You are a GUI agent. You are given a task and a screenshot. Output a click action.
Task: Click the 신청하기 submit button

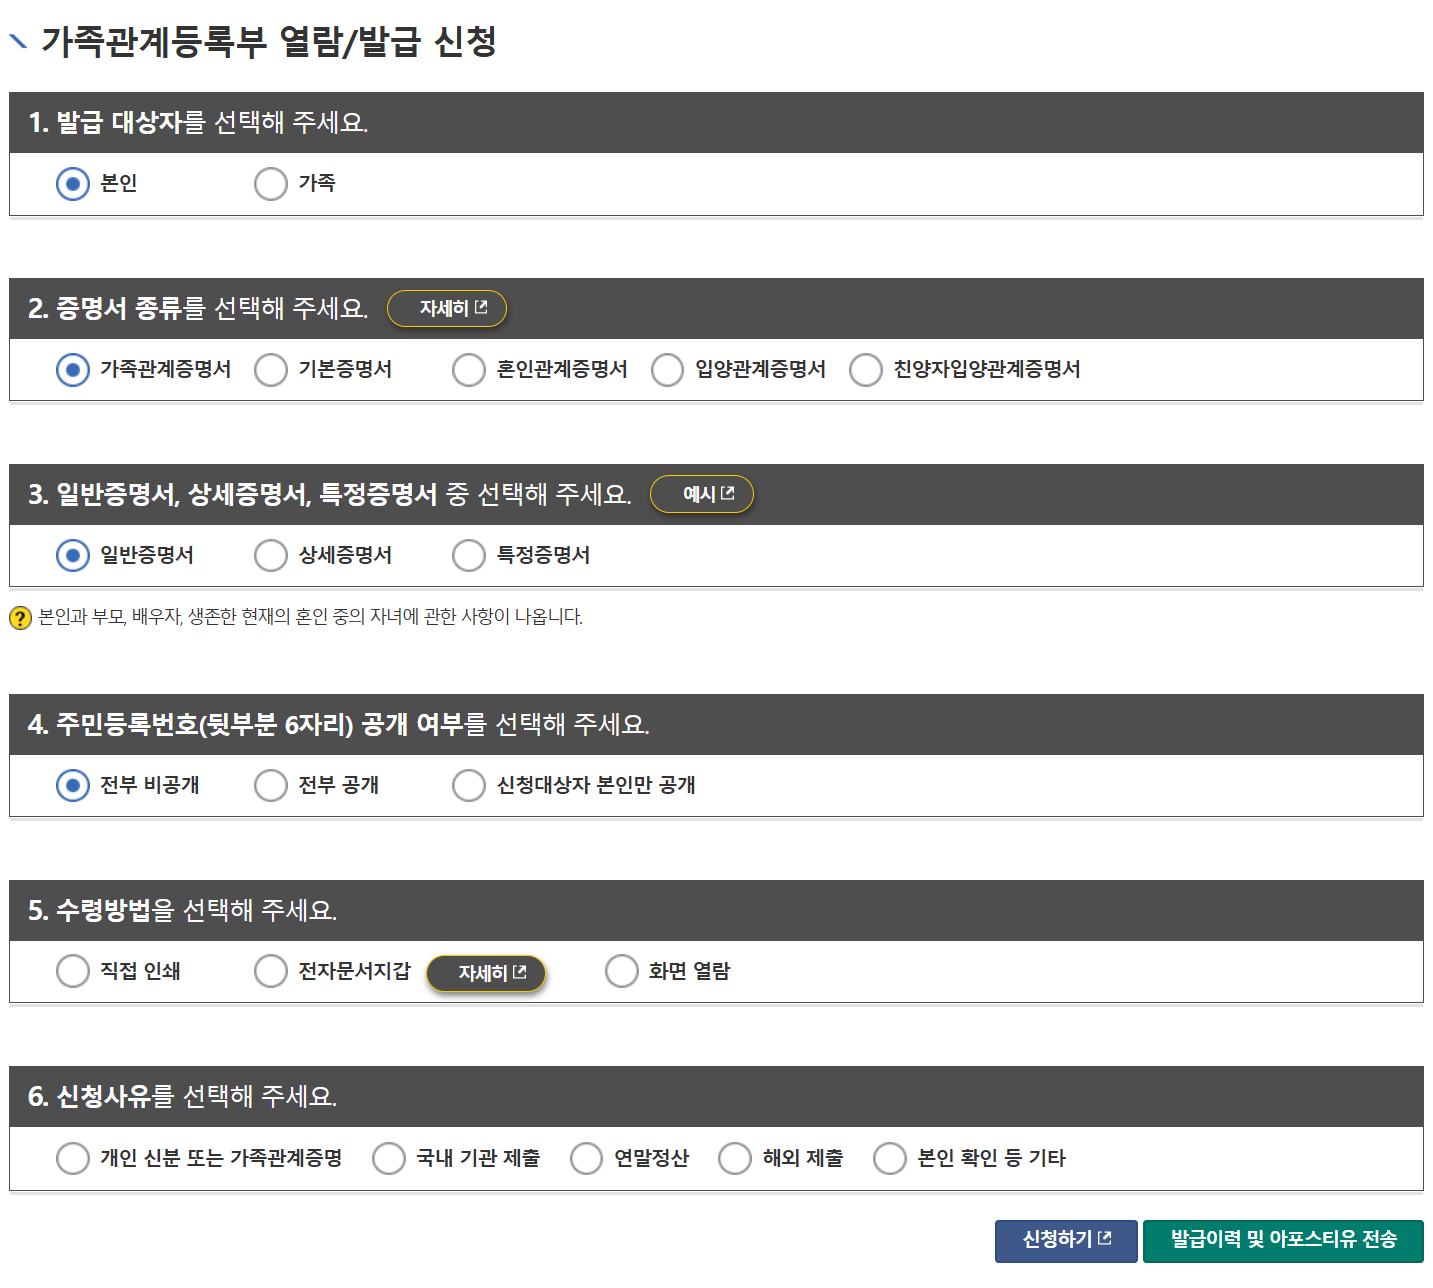1066,1240
